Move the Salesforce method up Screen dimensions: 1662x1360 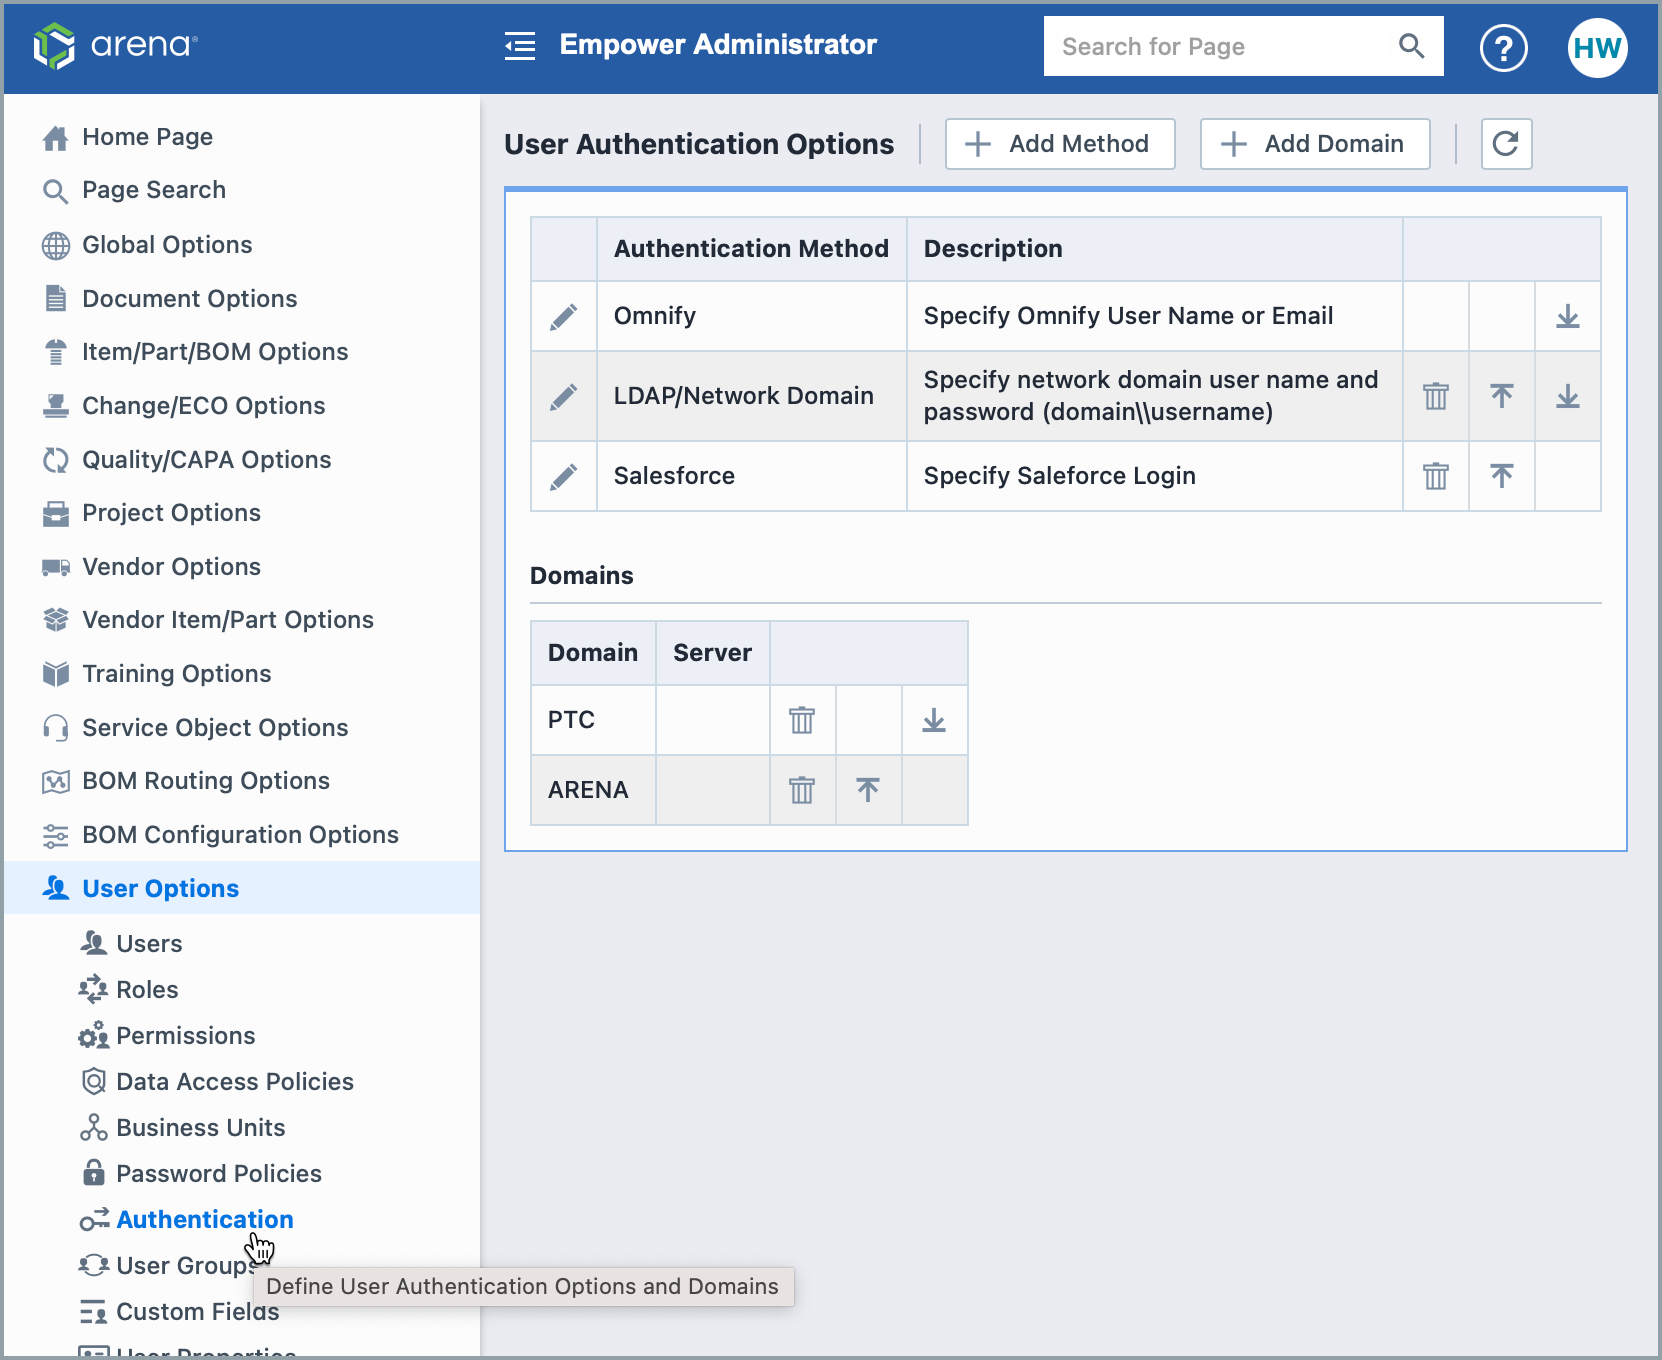click(1501, 476)
